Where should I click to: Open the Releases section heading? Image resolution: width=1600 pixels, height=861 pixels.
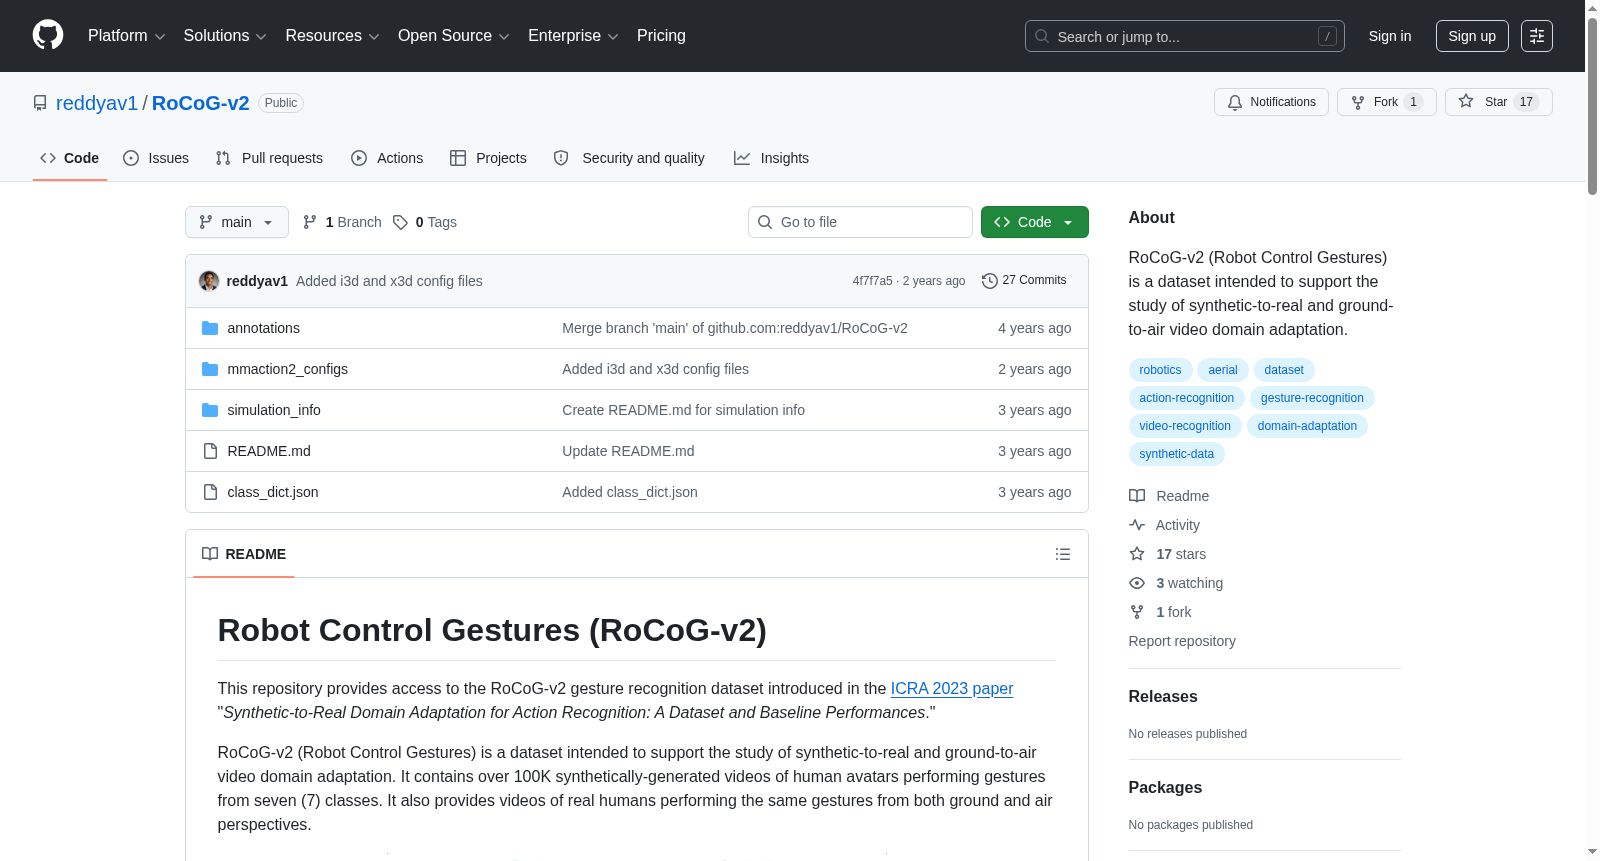1163,697
